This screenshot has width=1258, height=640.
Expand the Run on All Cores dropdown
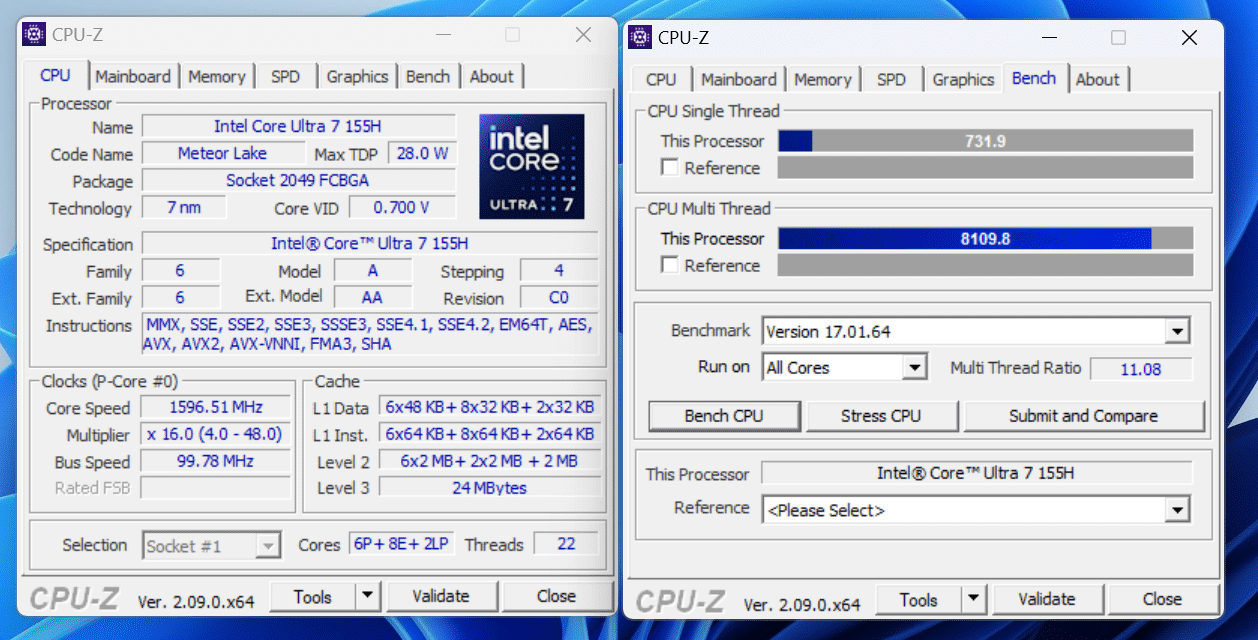tap(914, 368)
